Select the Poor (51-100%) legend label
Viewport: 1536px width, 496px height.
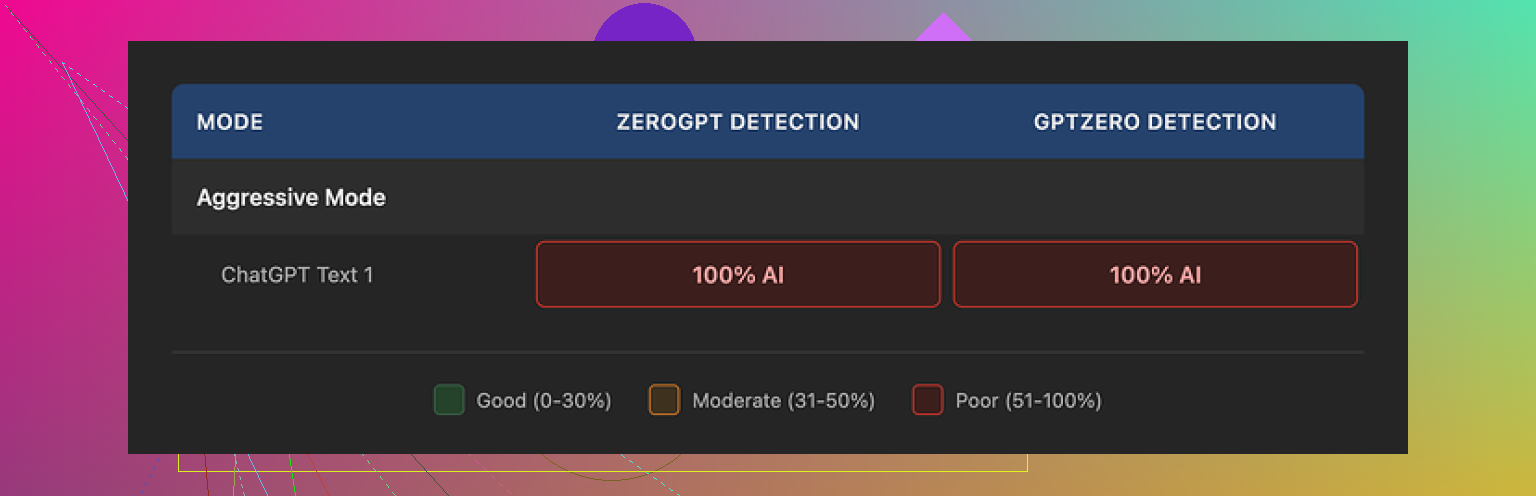1028,401
